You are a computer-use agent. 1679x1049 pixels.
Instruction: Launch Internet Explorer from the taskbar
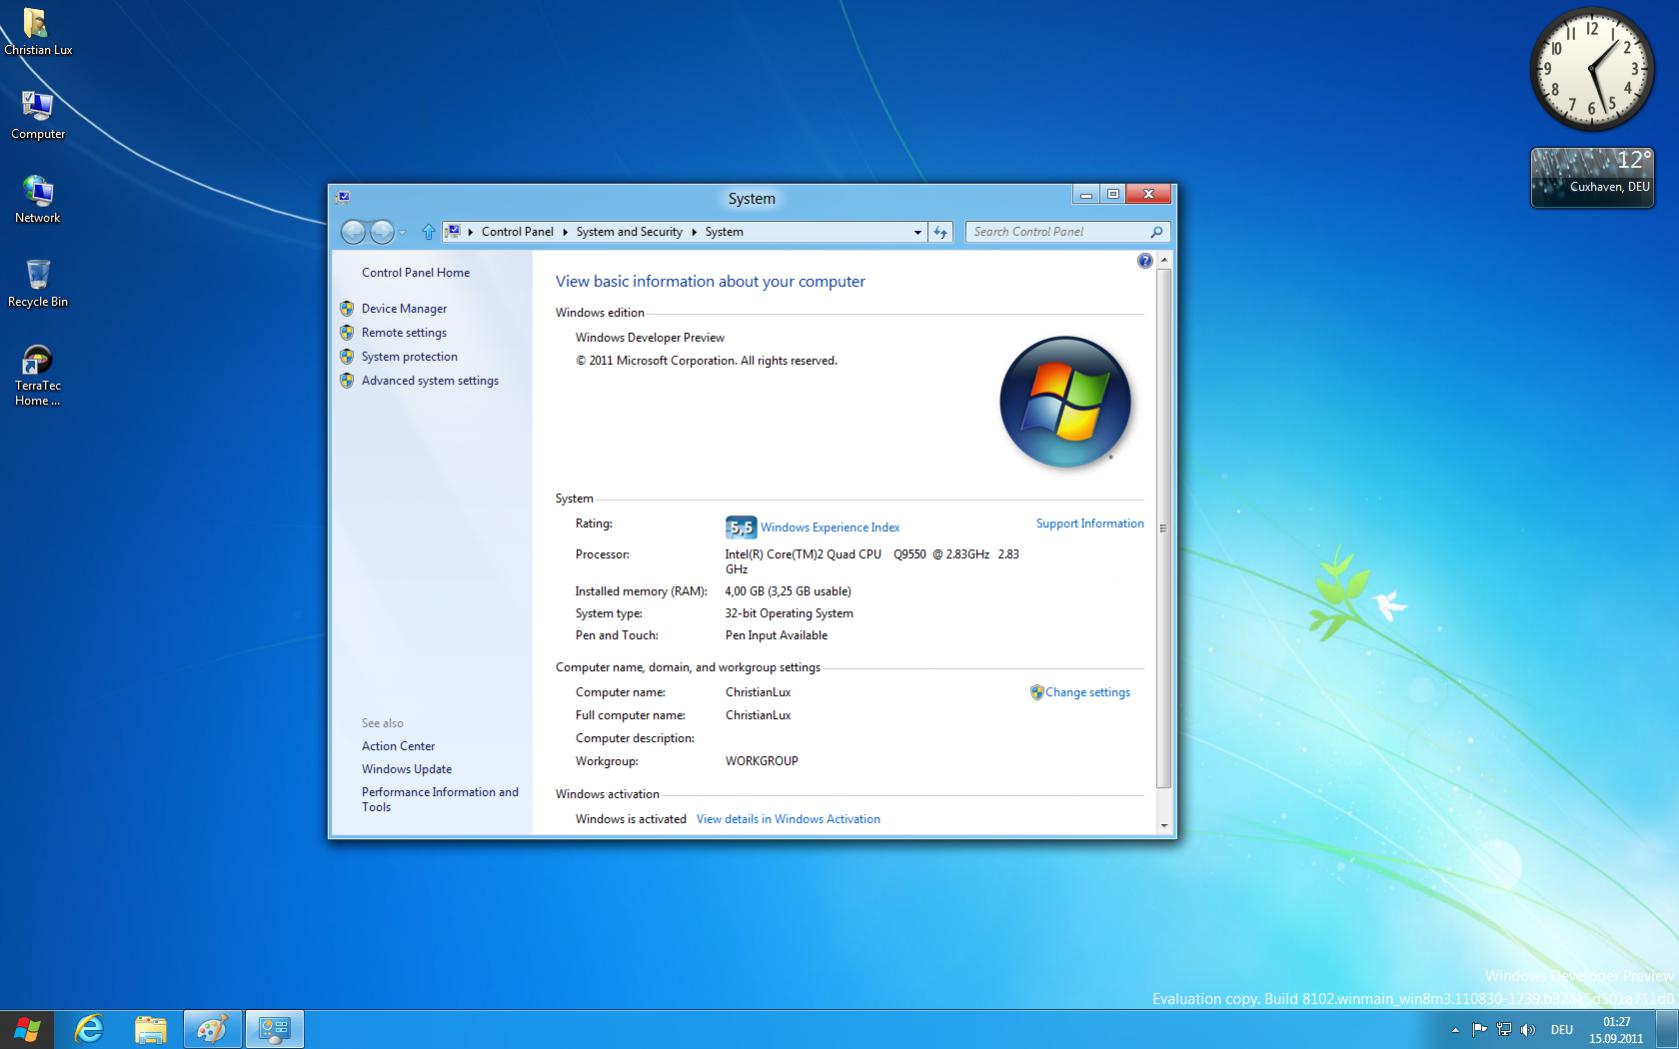[x=89, y=1029]
